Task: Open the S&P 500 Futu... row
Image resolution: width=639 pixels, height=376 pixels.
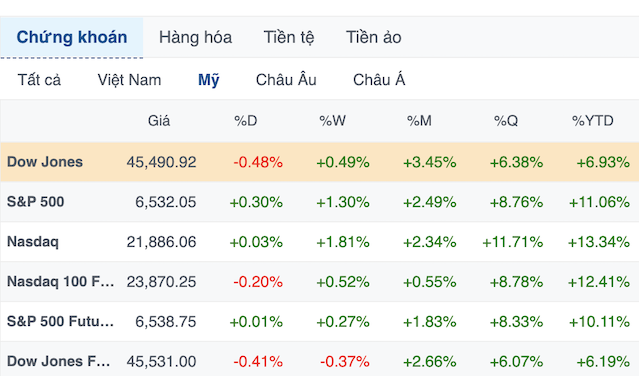Action: point(320,321)
